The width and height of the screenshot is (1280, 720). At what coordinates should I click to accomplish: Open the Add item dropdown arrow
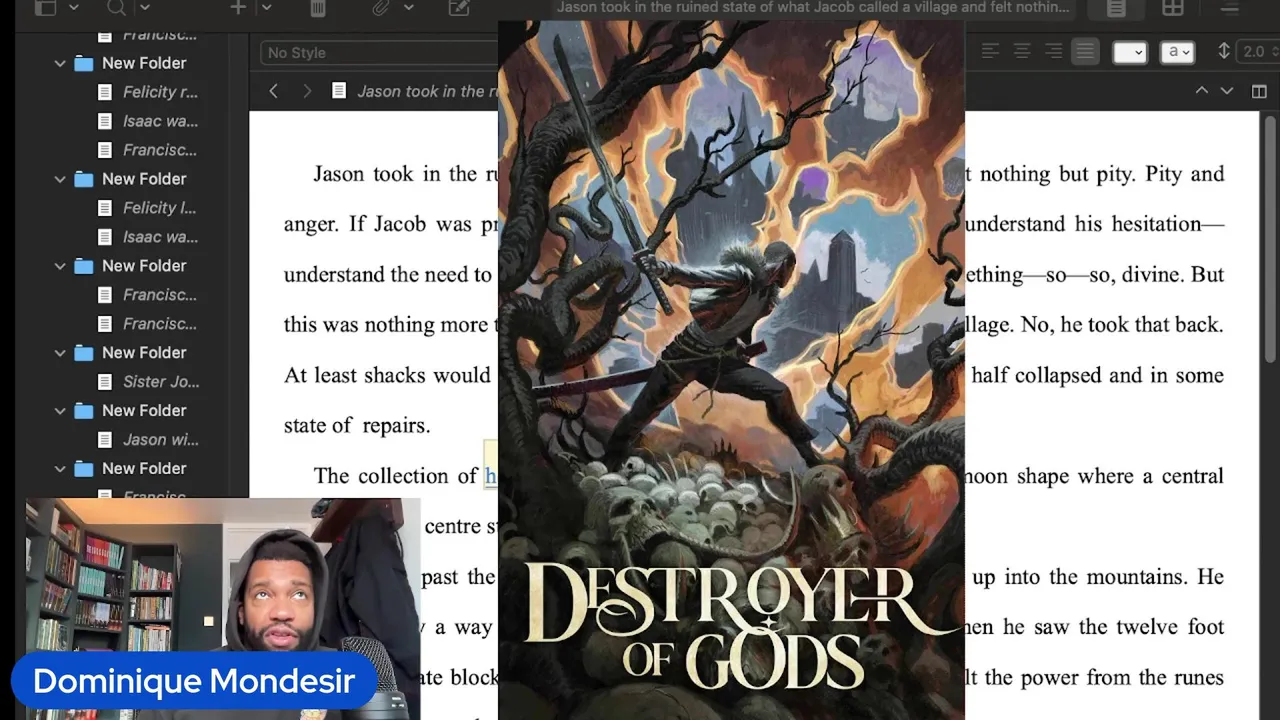coord(266,7)
